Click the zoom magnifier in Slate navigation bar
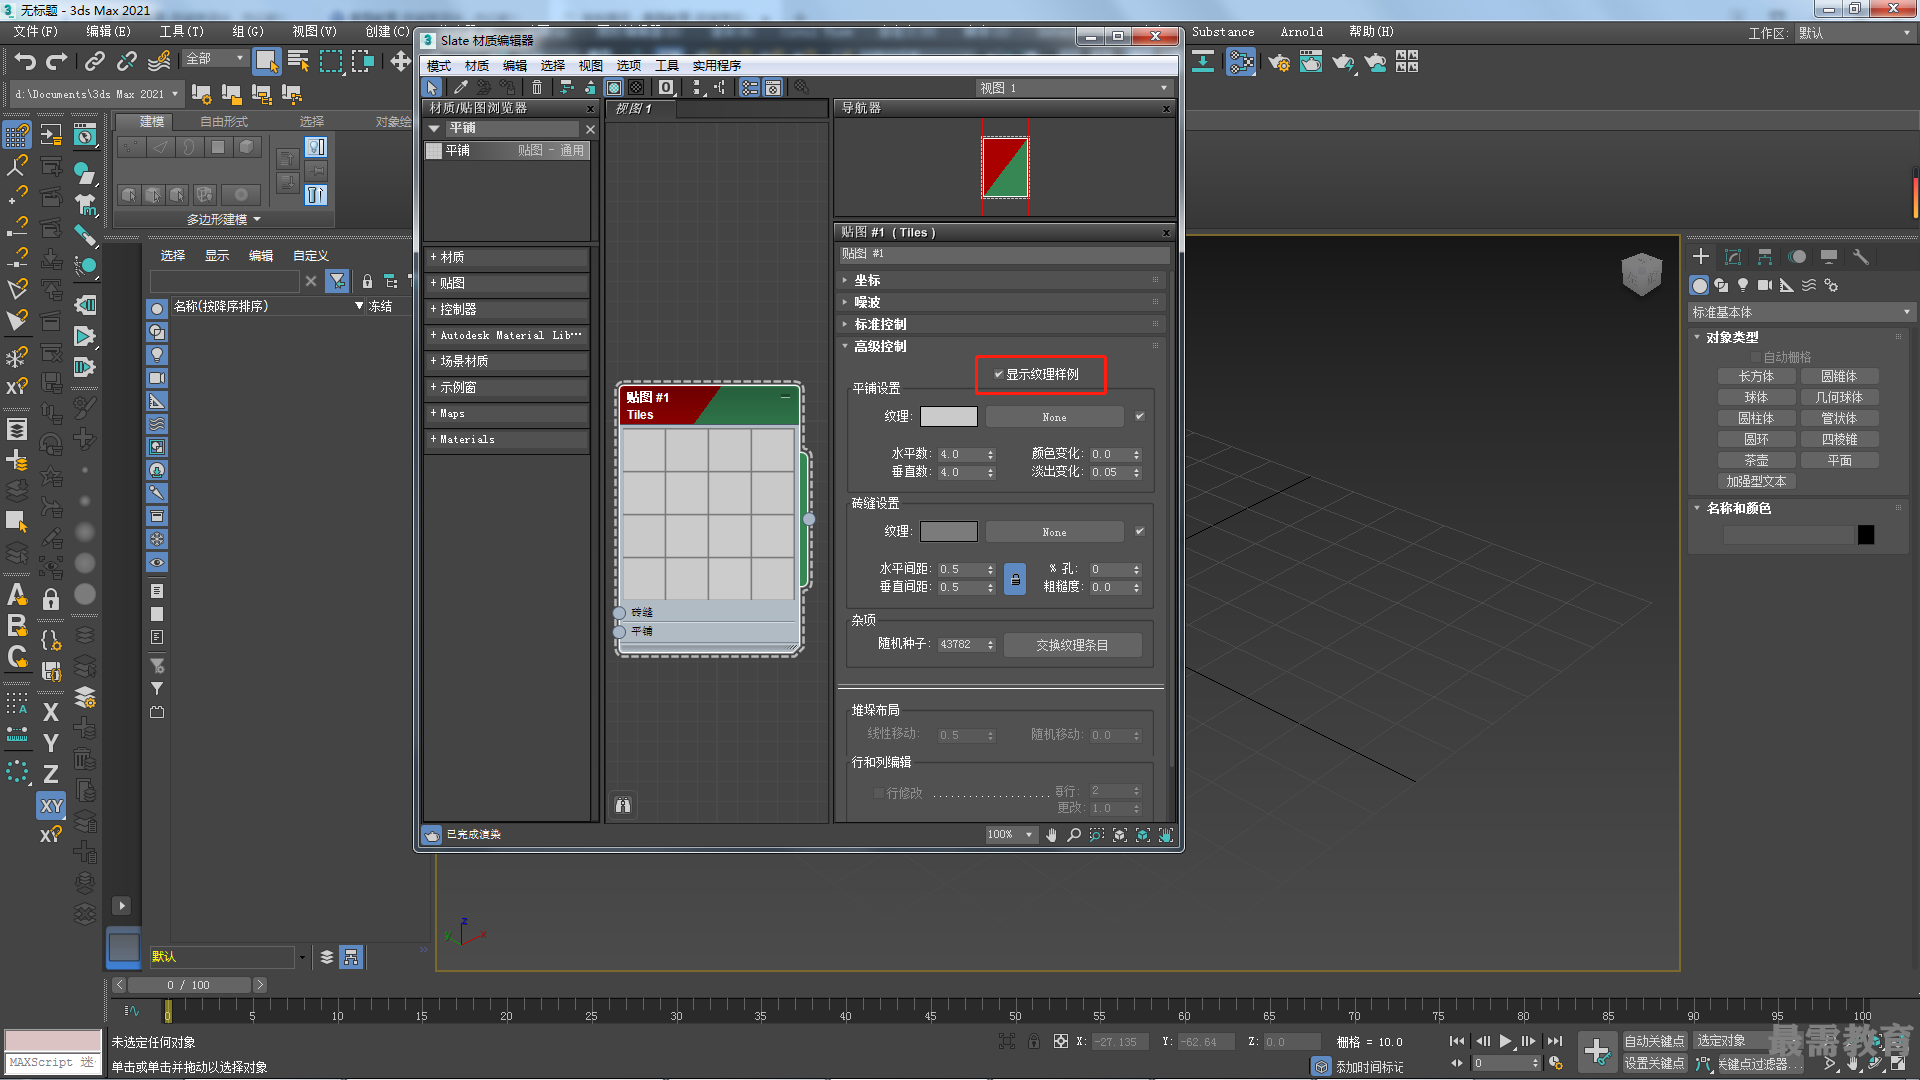The height and width of the screenshot is (1080, 1920). [x=1074, y=835]
